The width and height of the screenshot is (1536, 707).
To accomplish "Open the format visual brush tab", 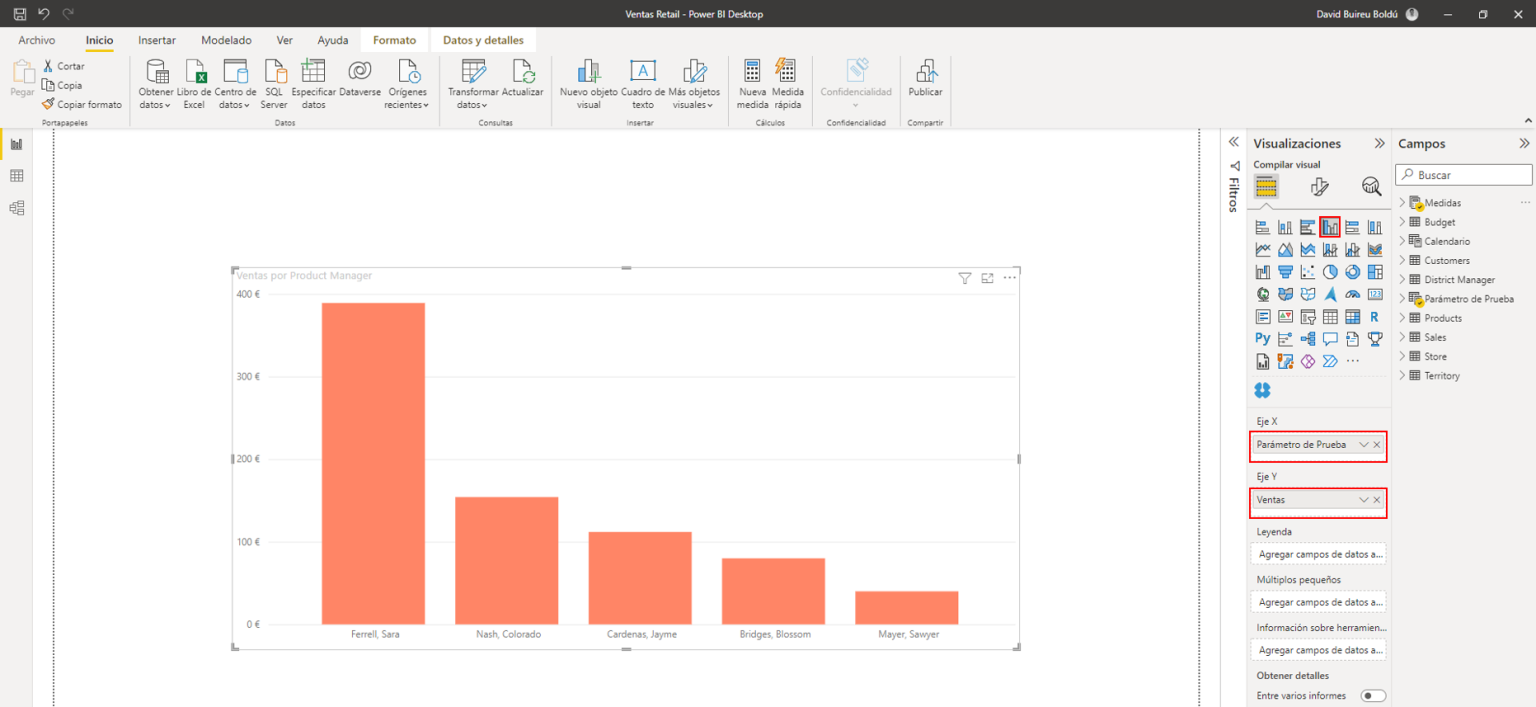I will [1319, 186].
